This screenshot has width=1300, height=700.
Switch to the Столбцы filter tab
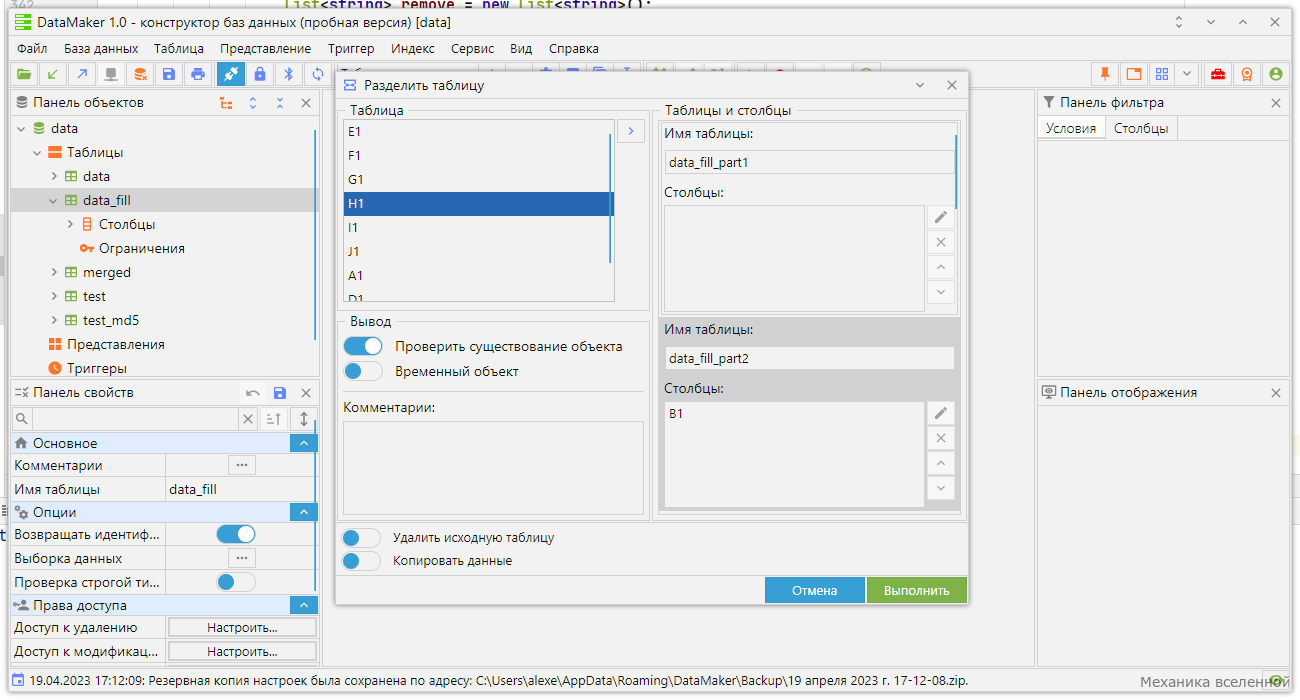pyautogui.click(x=1141, y=128)
